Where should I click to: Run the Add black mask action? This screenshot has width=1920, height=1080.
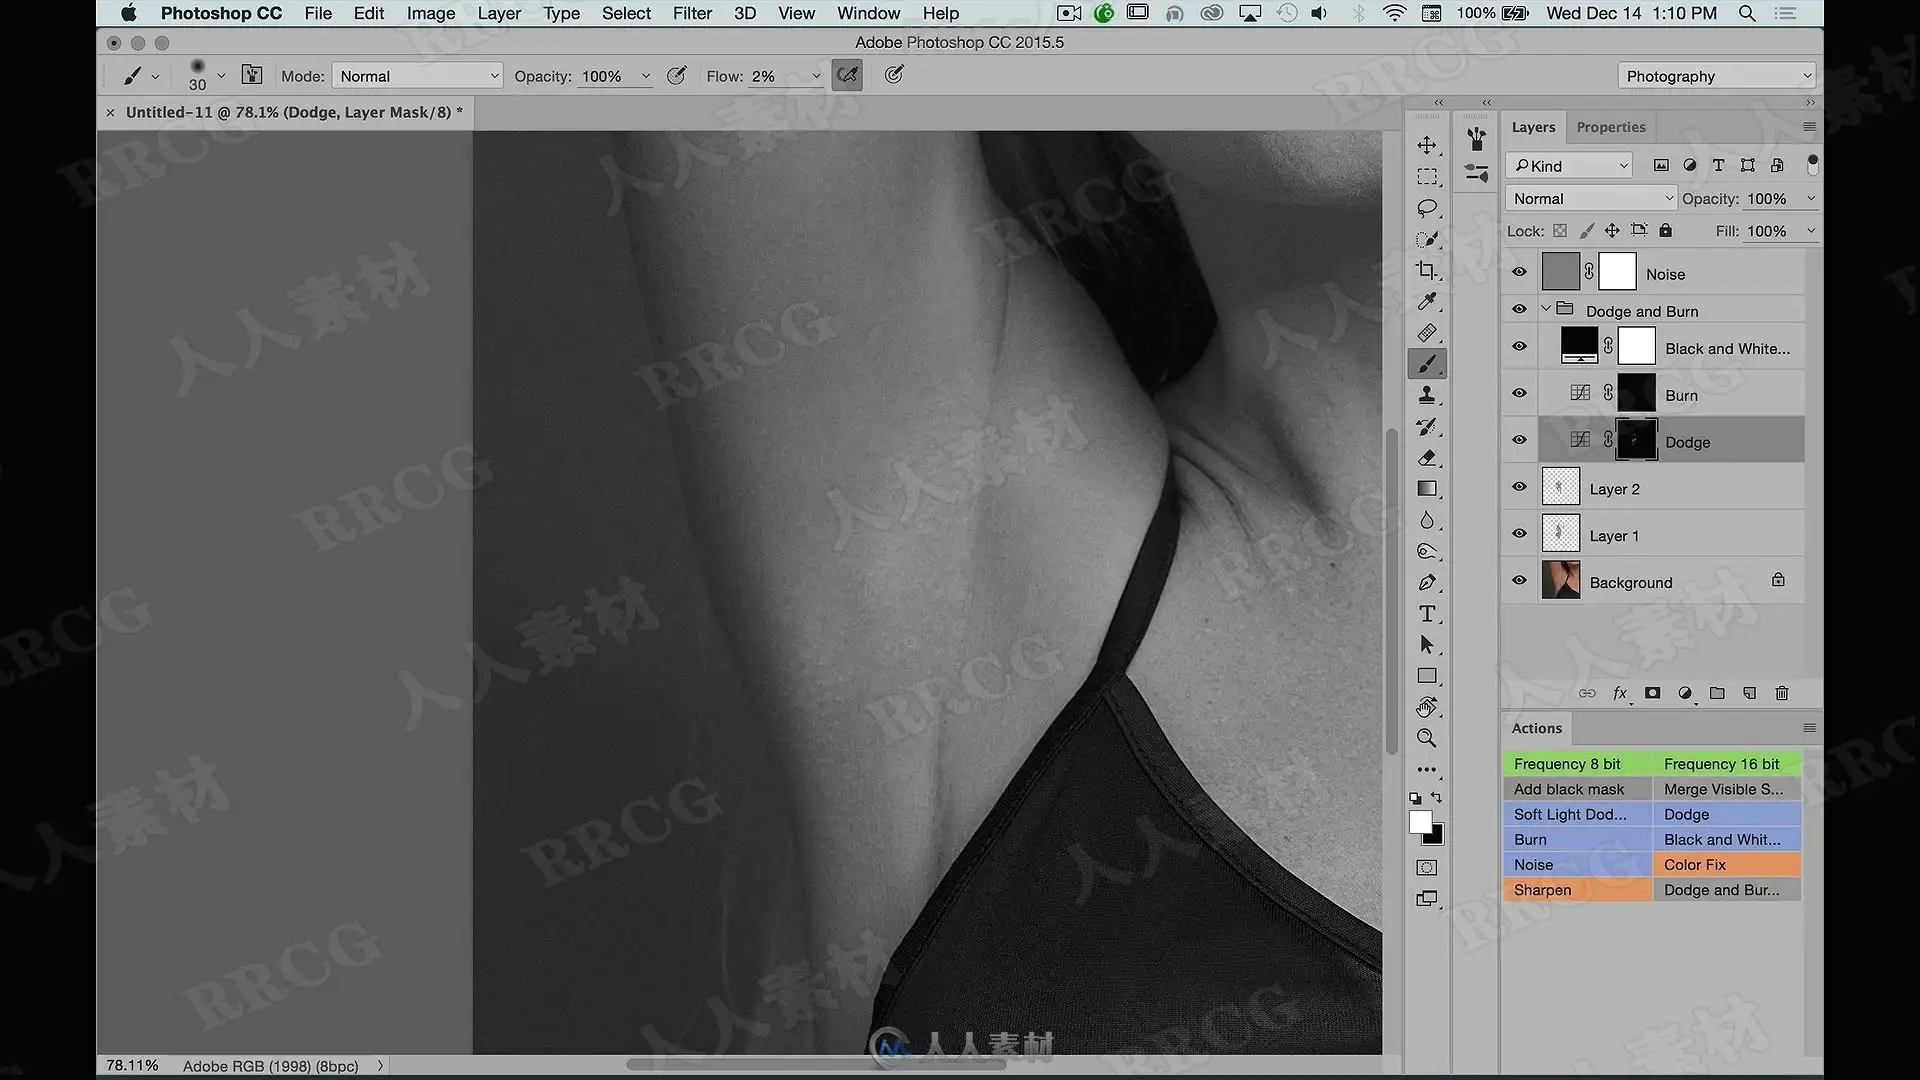[x=1577, y=789]
